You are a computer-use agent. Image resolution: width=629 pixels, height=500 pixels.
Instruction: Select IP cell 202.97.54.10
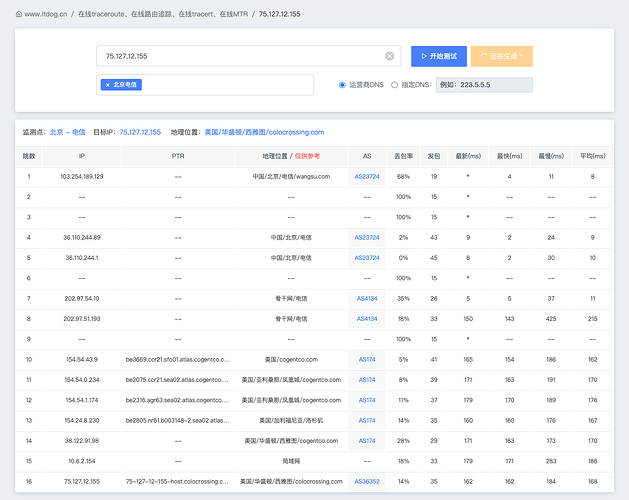(x=82, y=299)
